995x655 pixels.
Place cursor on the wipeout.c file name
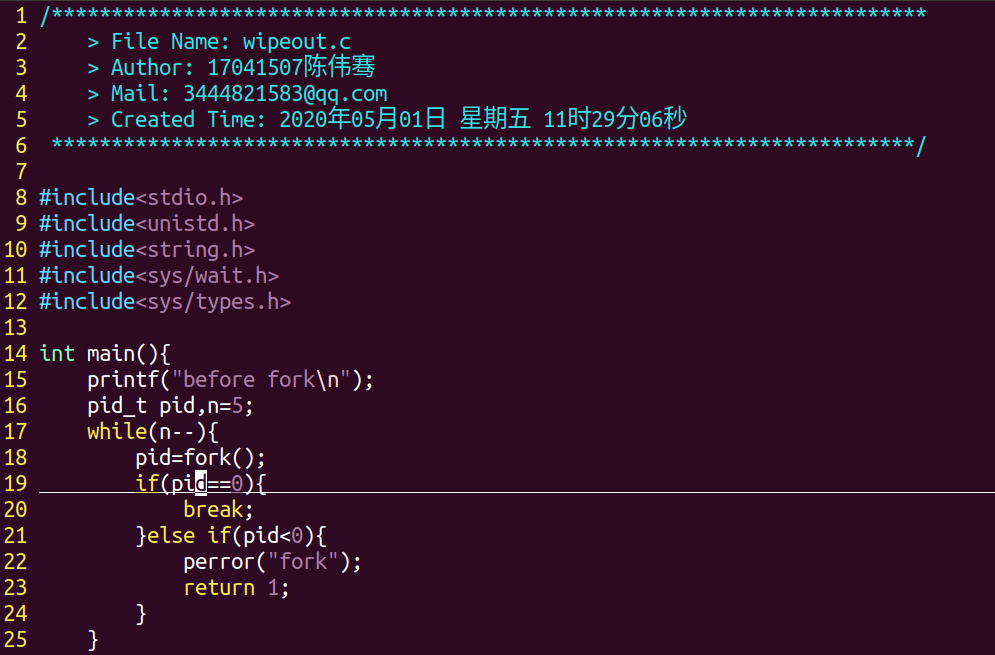pos(302,42)
